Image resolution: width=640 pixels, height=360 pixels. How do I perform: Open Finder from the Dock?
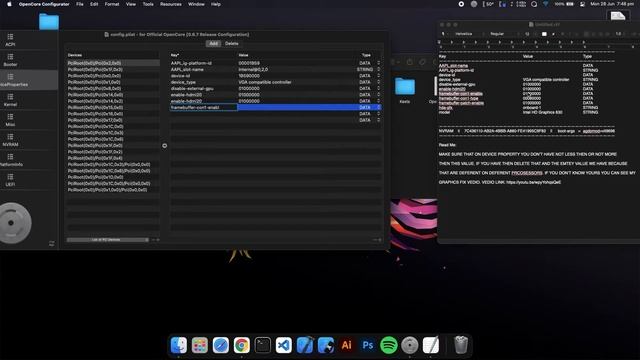point(179,345)
